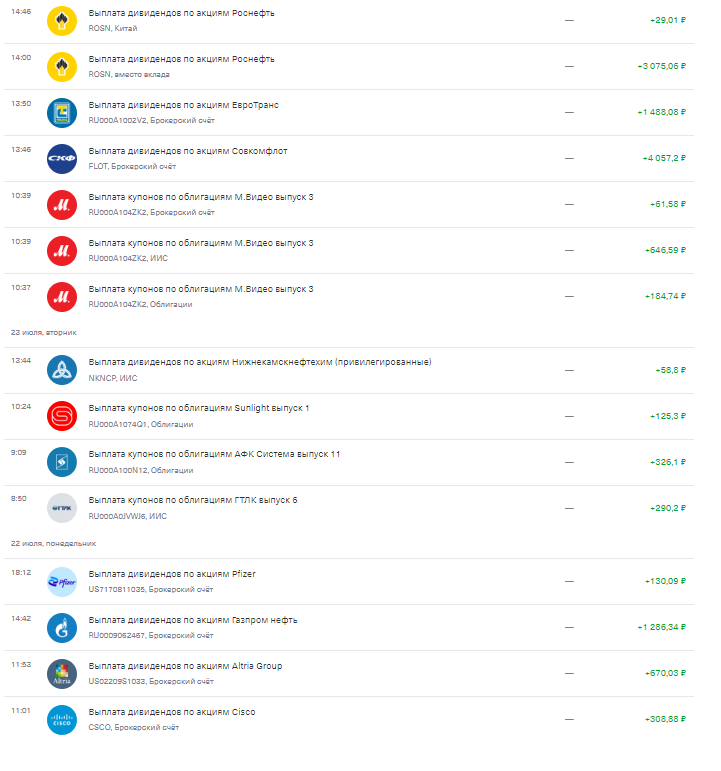
Task: Select amount +646,59 ₽
Action: 665,250
